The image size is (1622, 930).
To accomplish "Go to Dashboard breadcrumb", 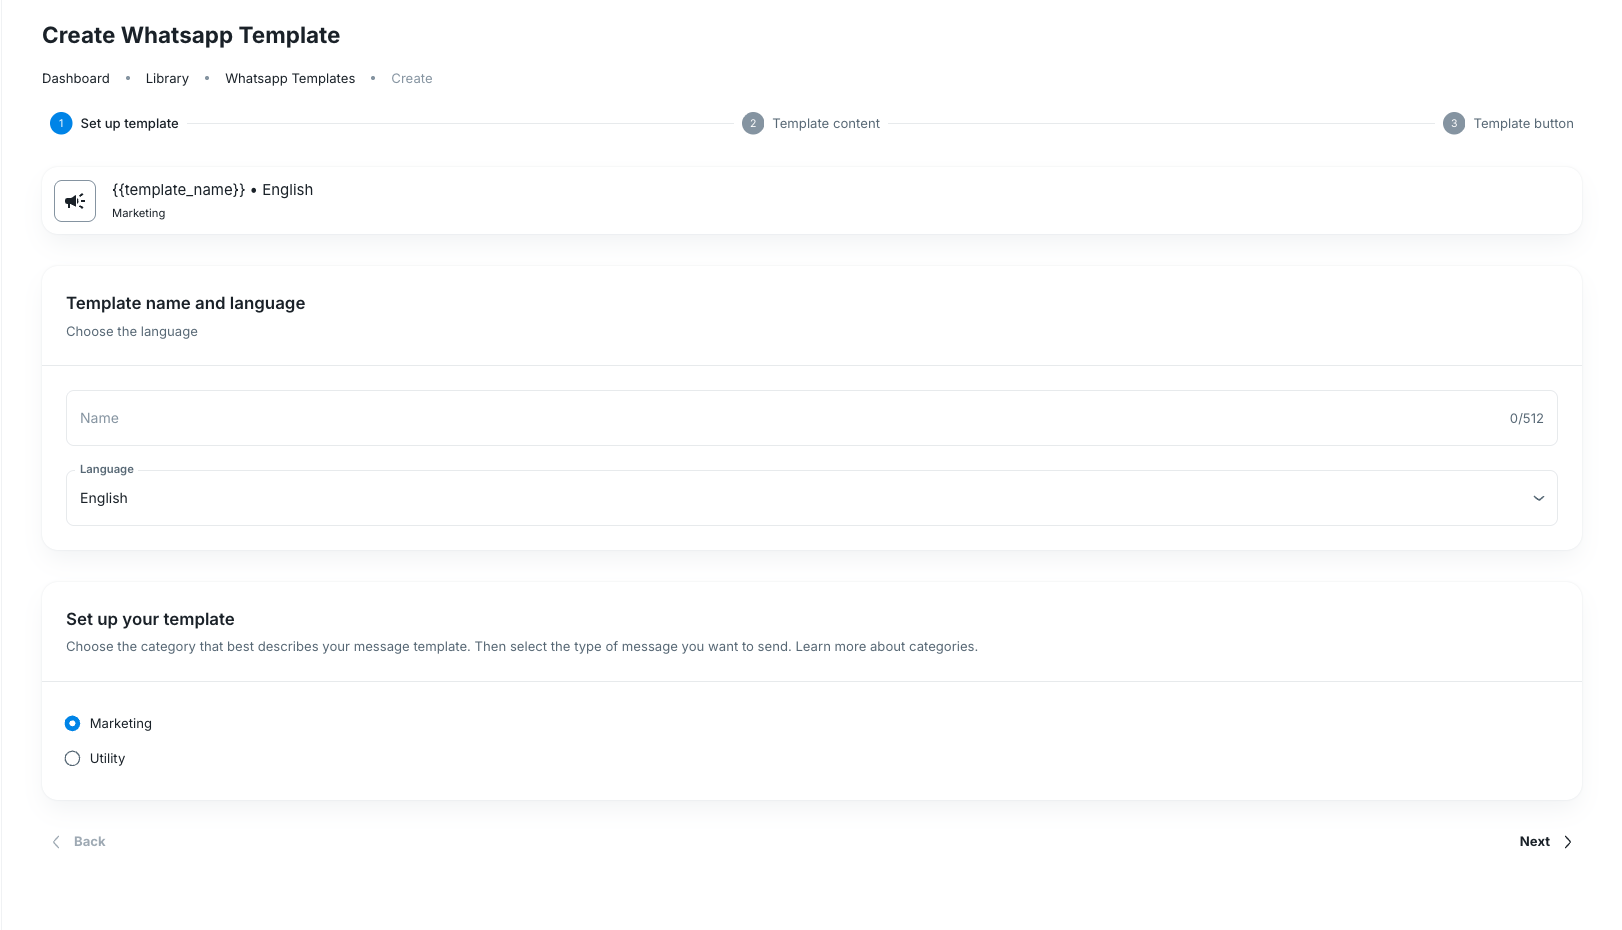I will 76,78.
